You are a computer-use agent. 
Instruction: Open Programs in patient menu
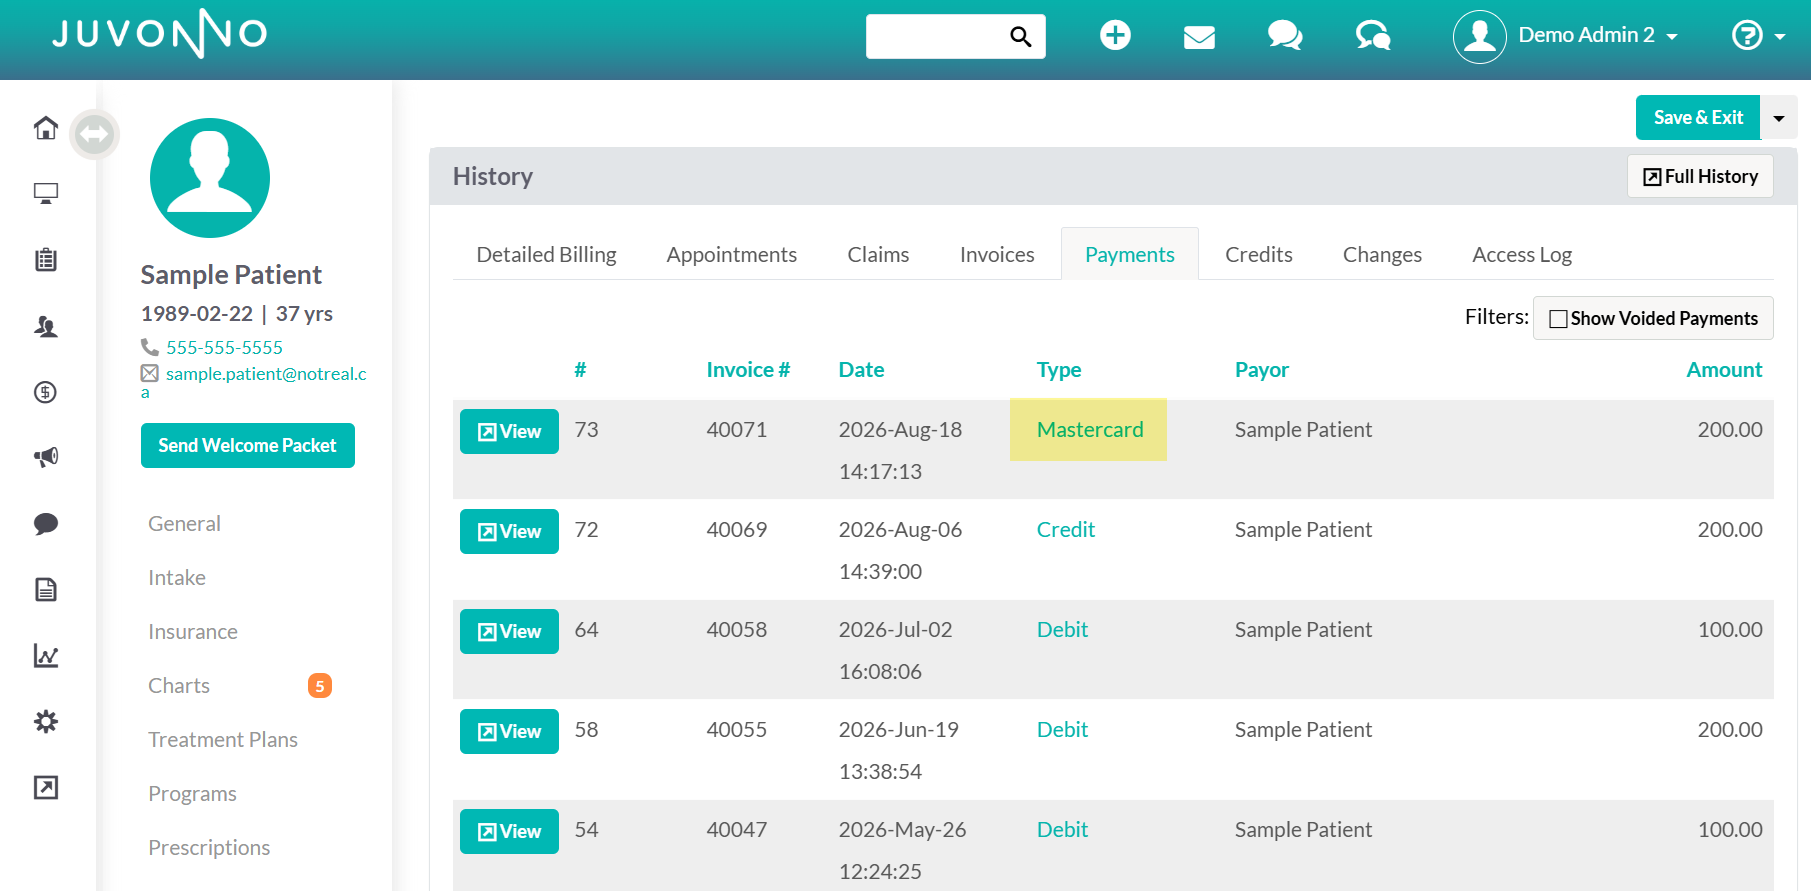(192, 793)
